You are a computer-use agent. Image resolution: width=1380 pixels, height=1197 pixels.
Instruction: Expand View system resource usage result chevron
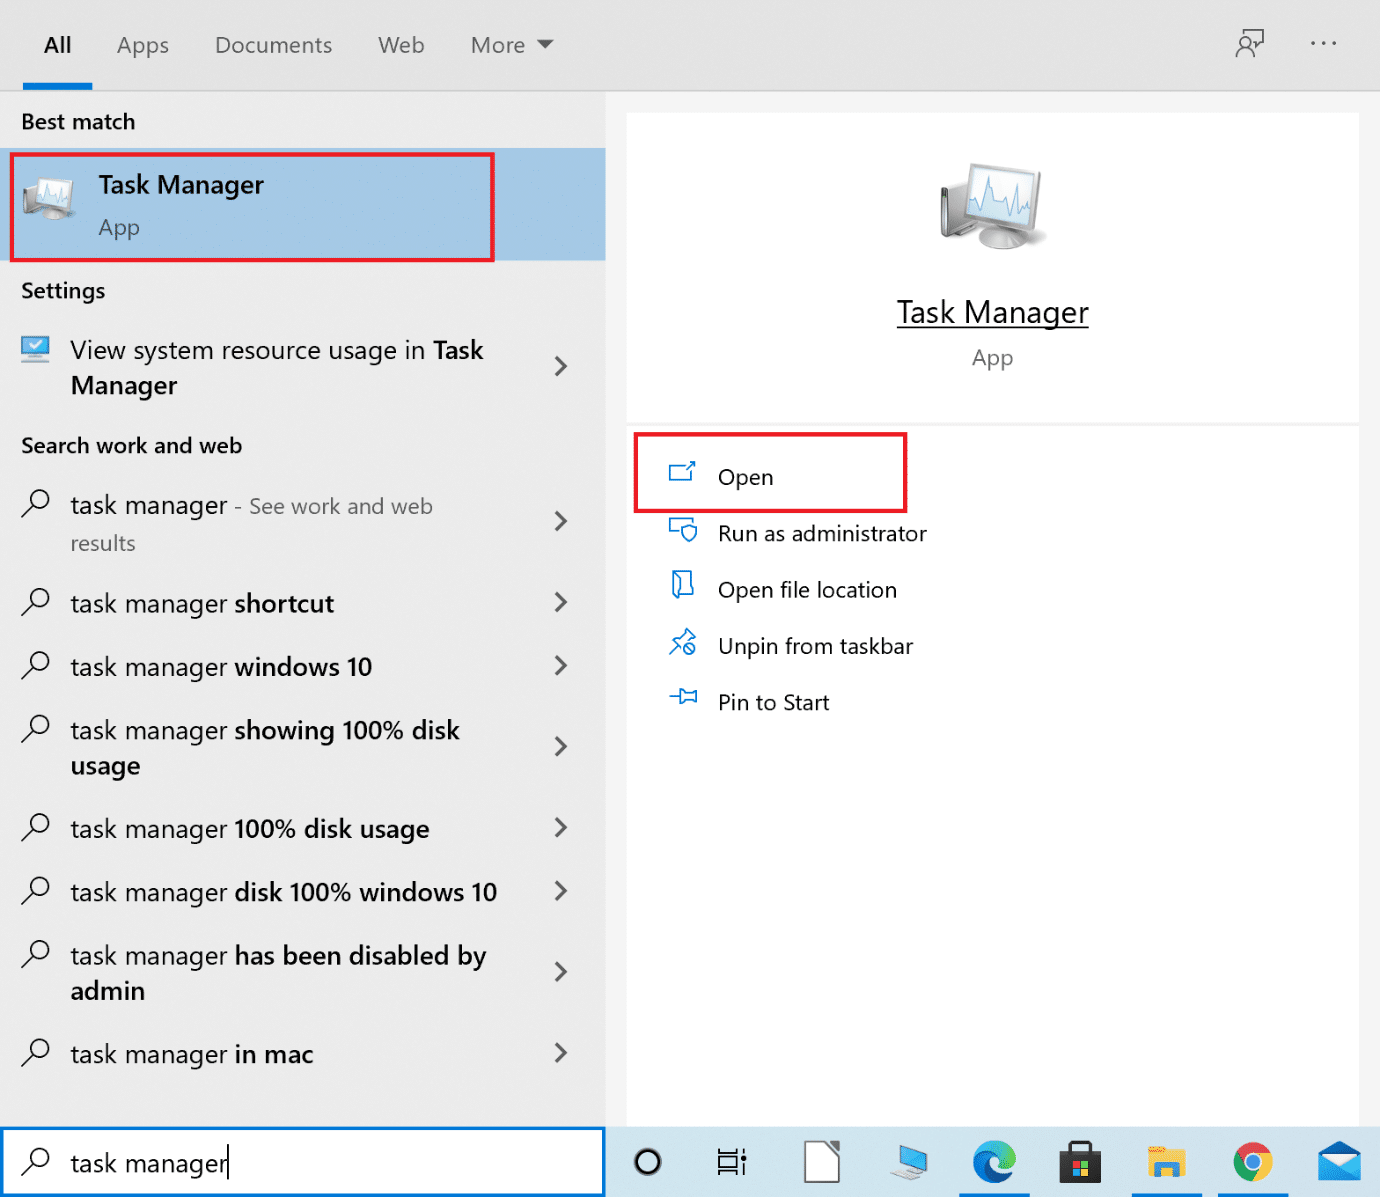coord(561,366)
